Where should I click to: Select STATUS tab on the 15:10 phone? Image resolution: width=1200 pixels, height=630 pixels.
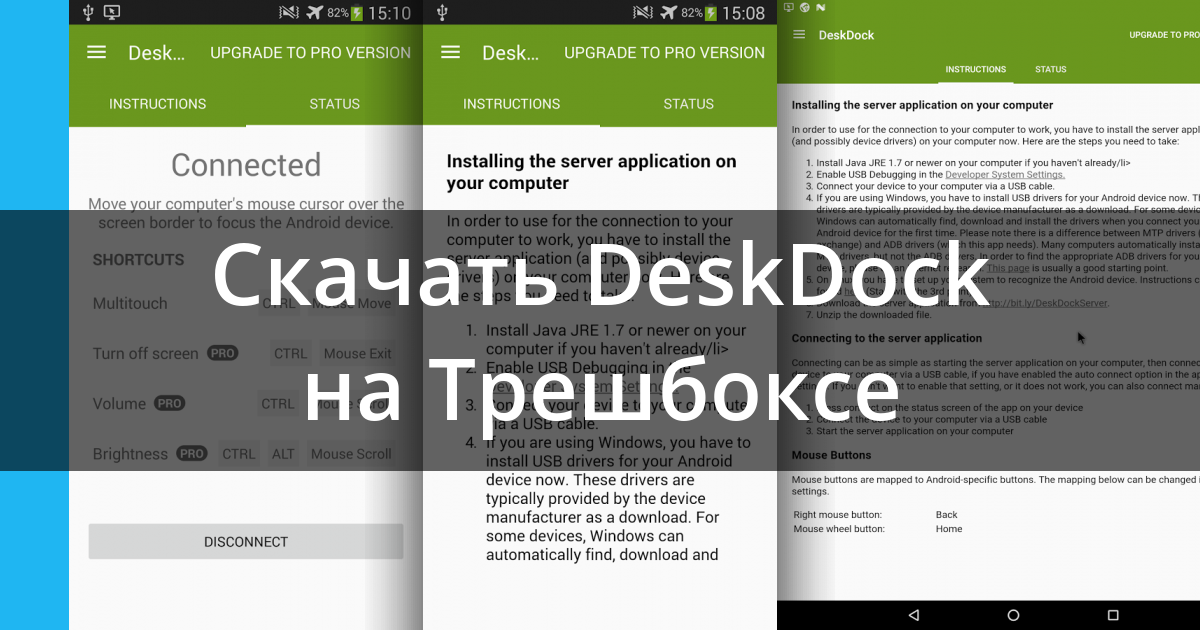click(x=335, y=103)
